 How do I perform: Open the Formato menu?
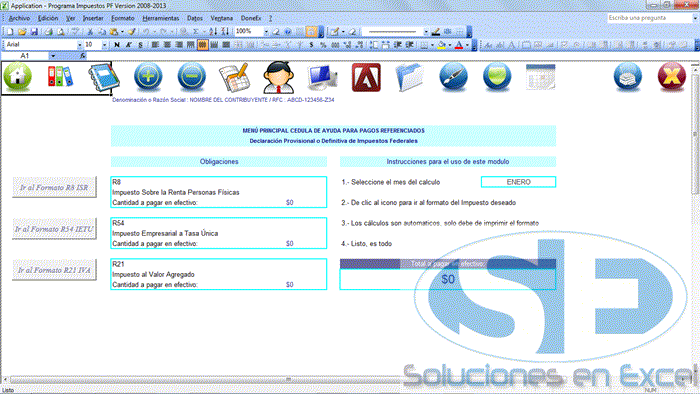pyautogui.click(x=123, y=18)
